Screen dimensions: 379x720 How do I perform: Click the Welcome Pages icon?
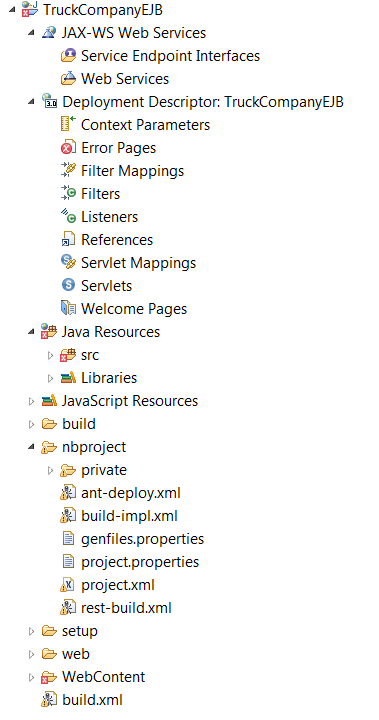(68, 308)
